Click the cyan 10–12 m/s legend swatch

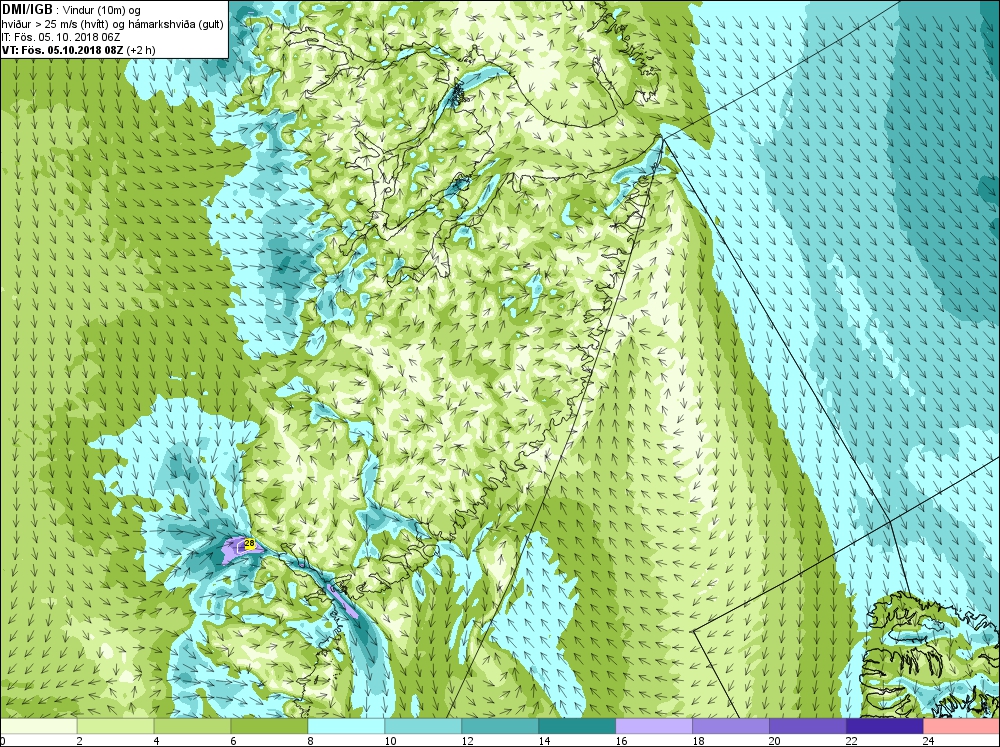click(x=423, y=726)
